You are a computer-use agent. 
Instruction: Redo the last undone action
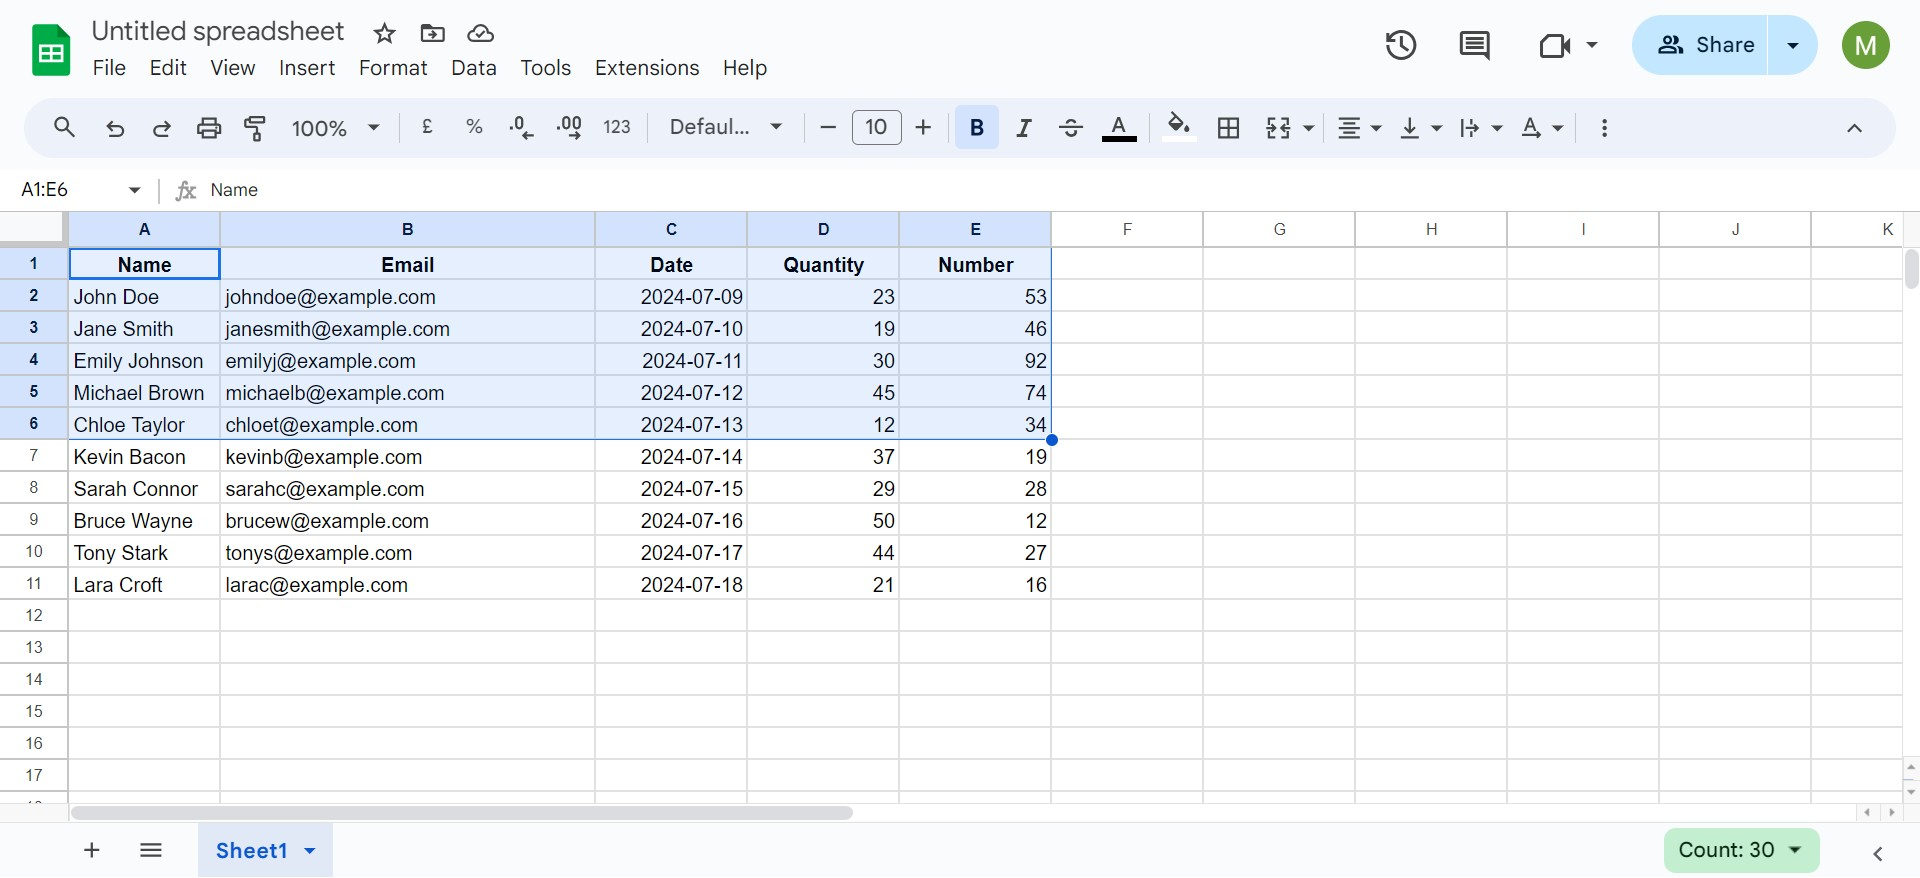[x=161, y=128]
